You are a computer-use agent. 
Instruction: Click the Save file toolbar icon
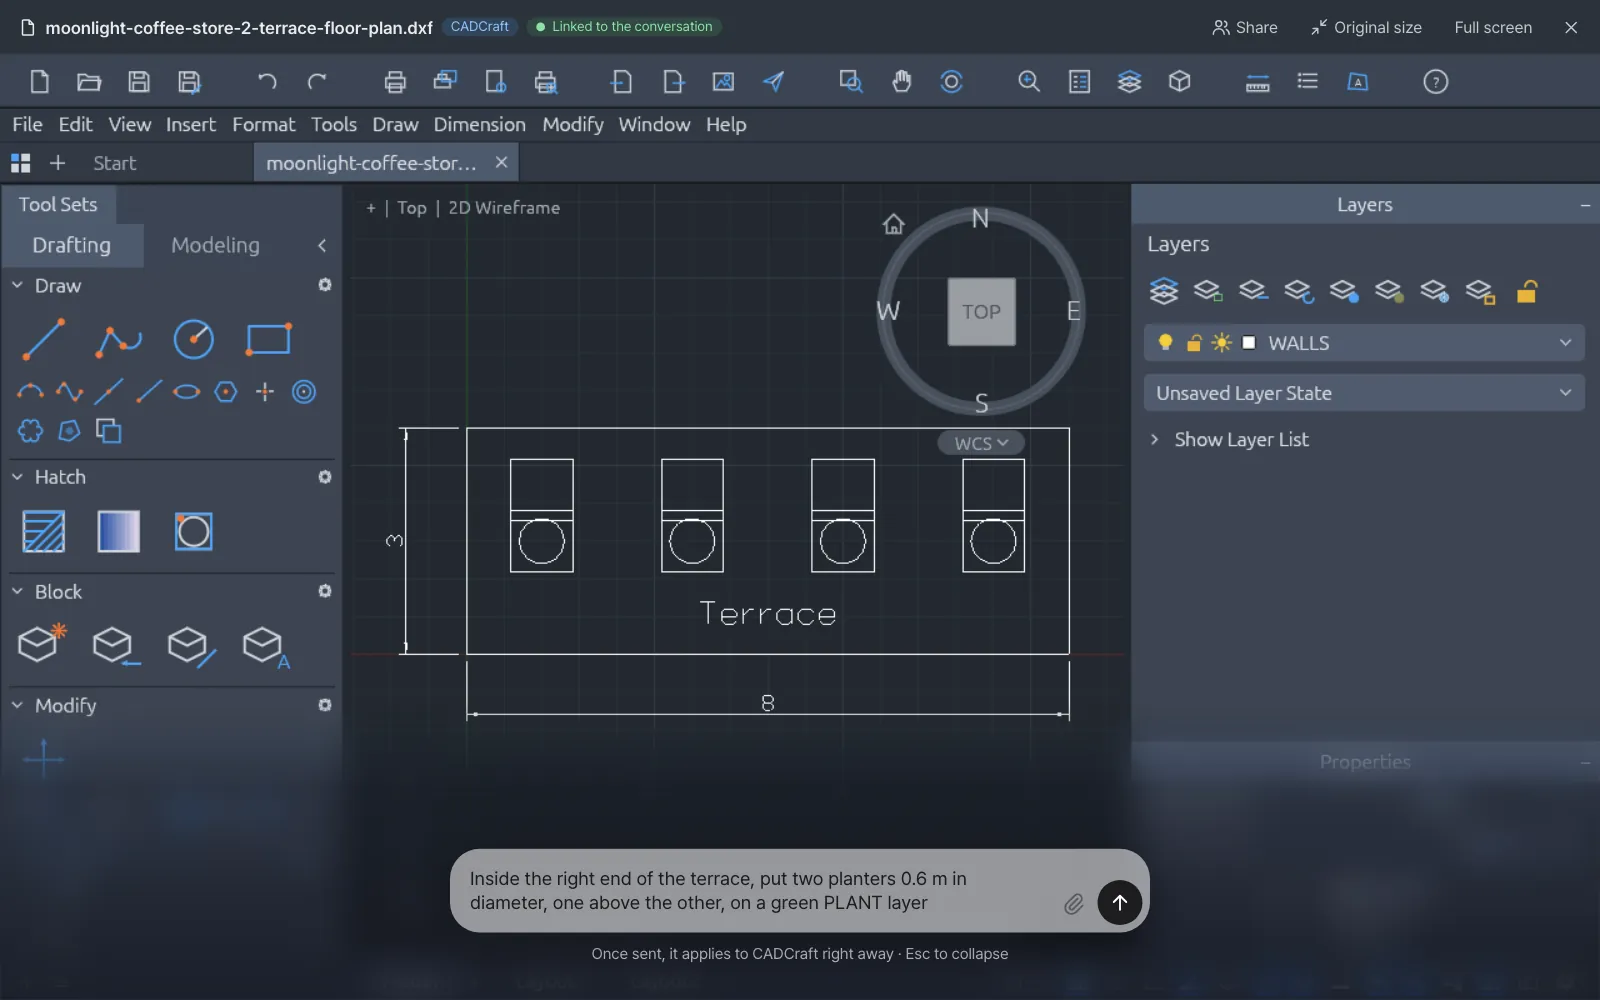[x=139, y=82]
